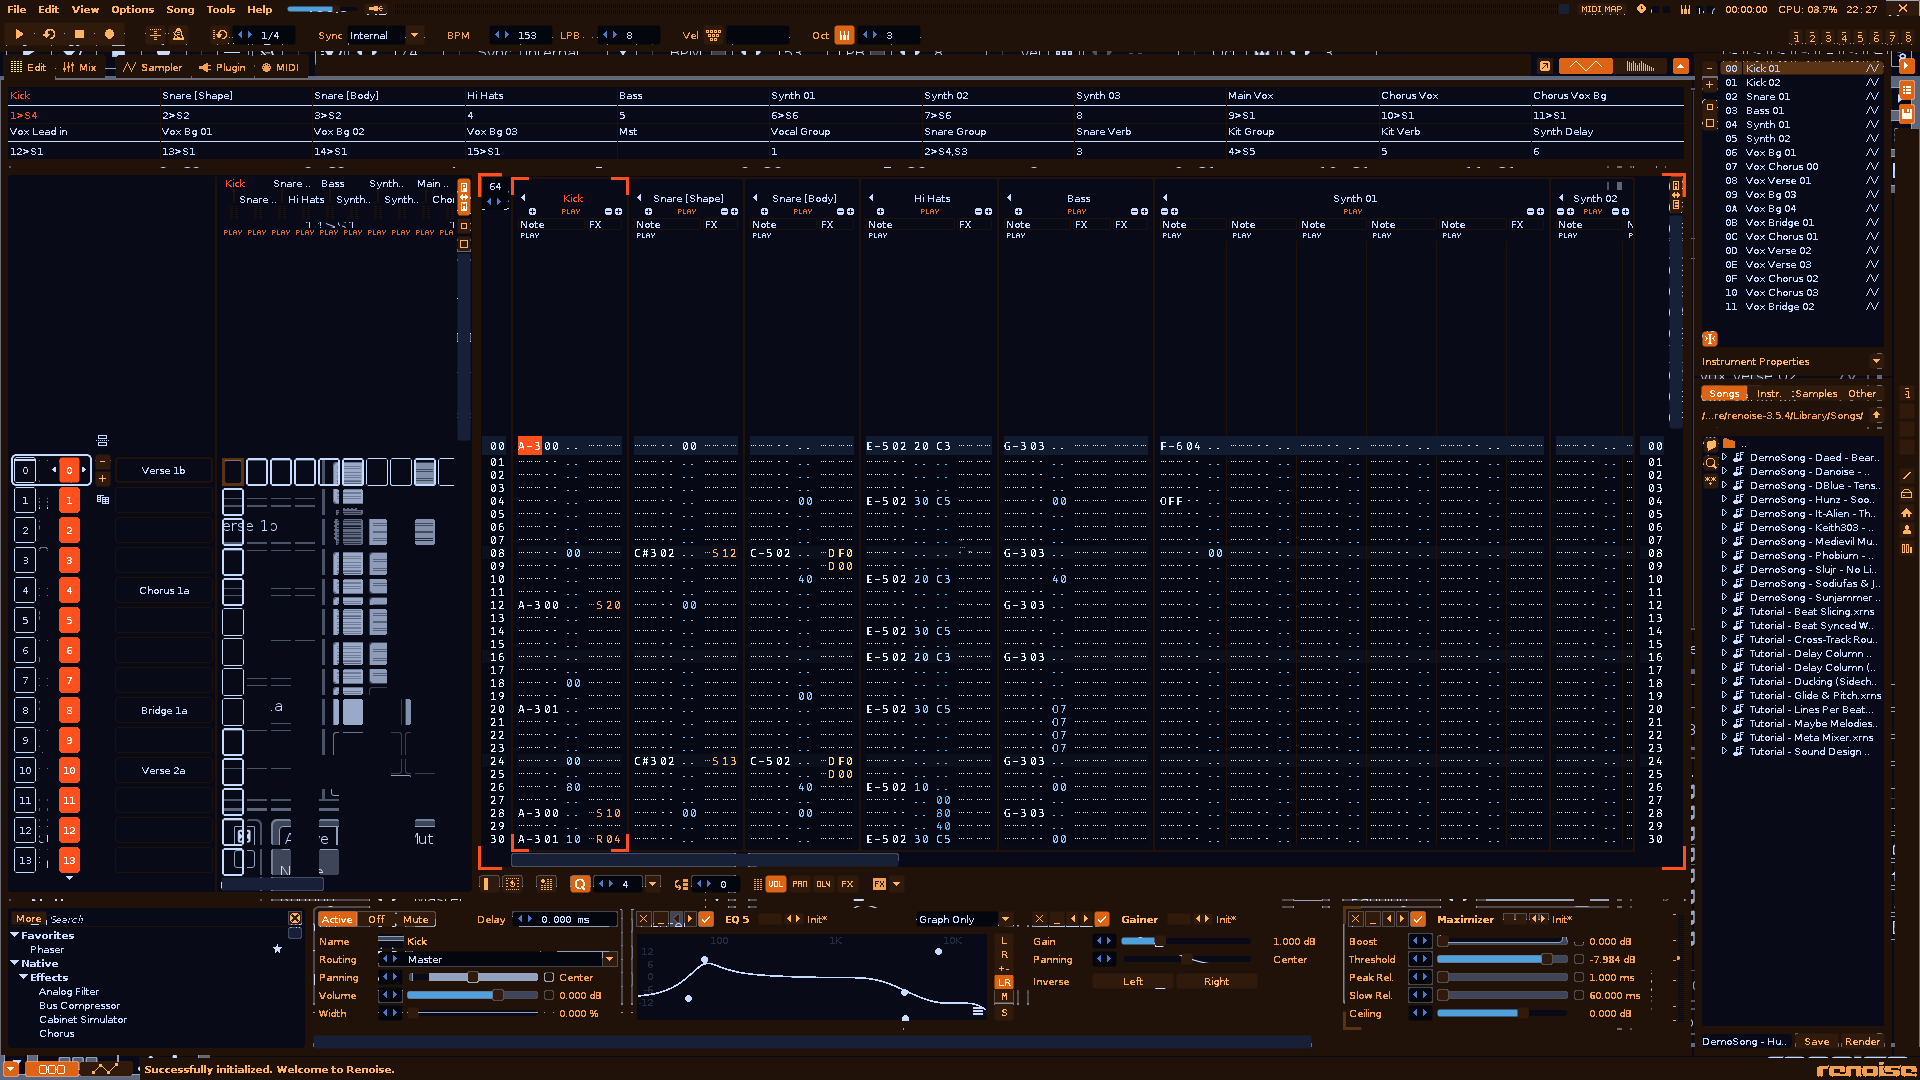Open the File menu

(x=17, y=9)
